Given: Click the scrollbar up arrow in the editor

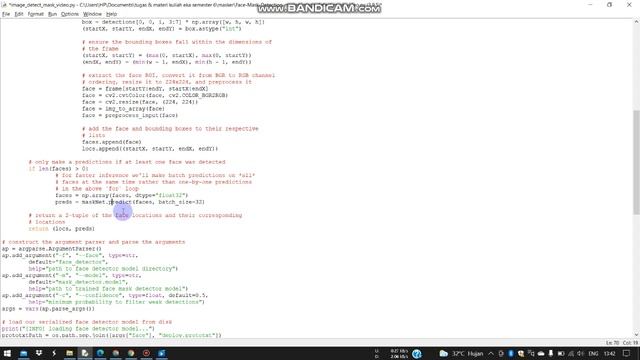Looking at the screenshot, I should (x=636, y=22).
